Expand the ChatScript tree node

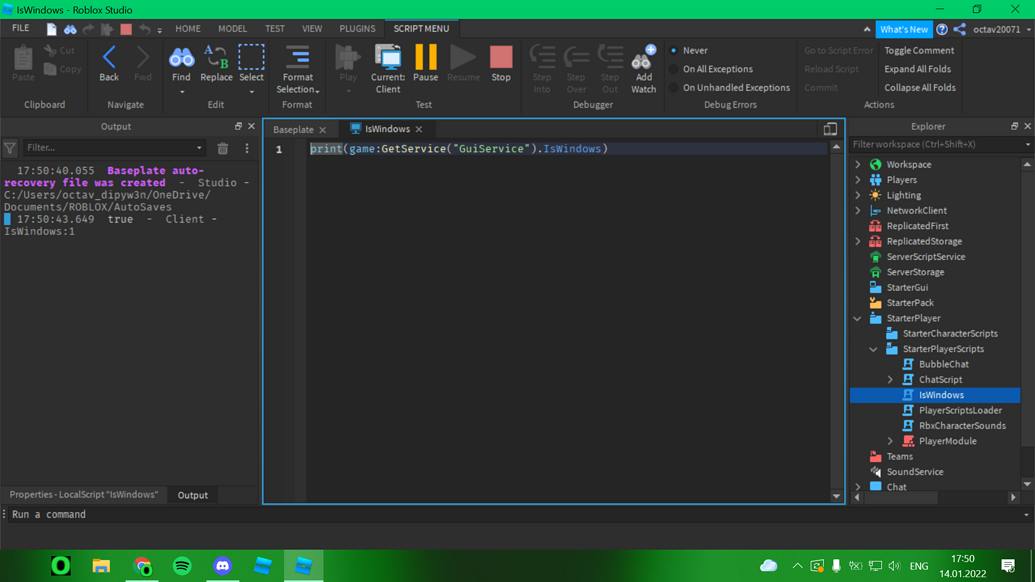point(890,379)
